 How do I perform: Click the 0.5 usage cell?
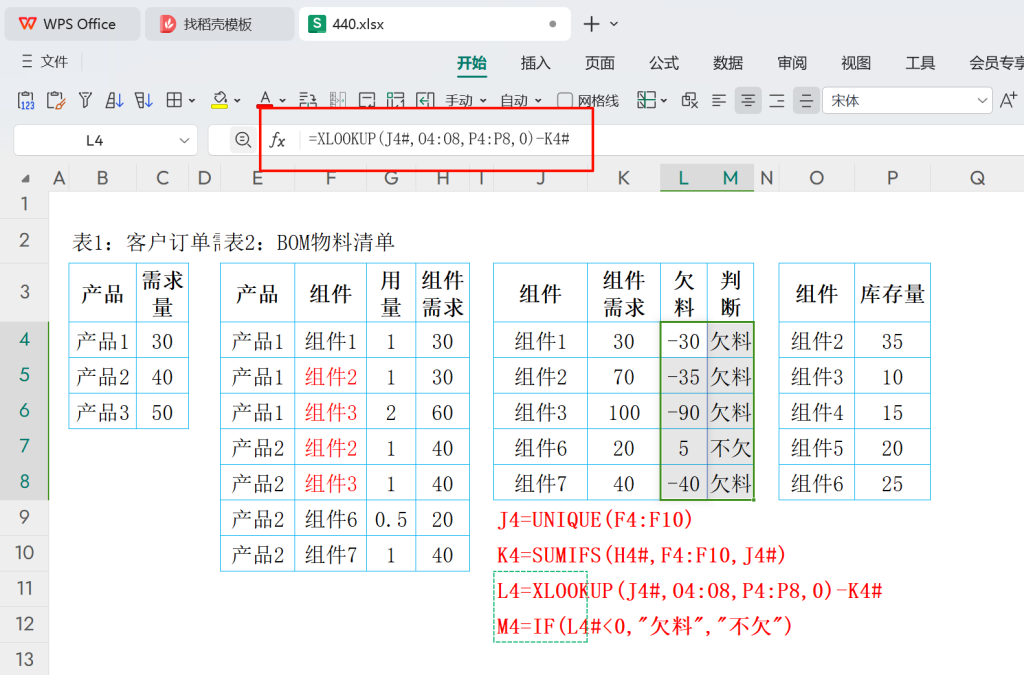point(391,520)
